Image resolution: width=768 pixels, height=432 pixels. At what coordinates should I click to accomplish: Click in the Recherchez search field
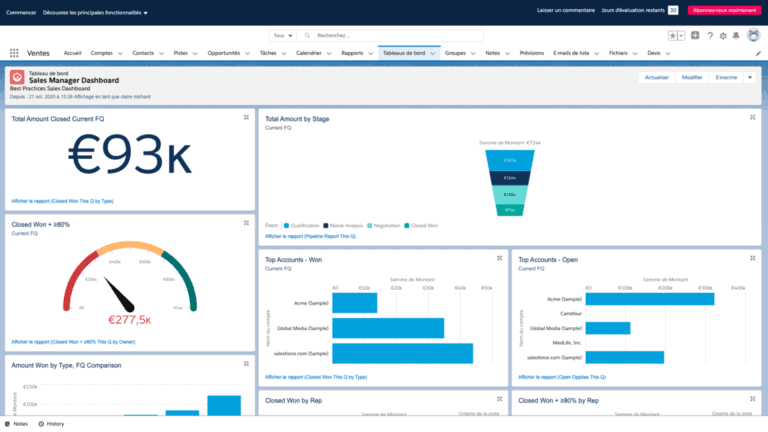[x=400, y=35]
